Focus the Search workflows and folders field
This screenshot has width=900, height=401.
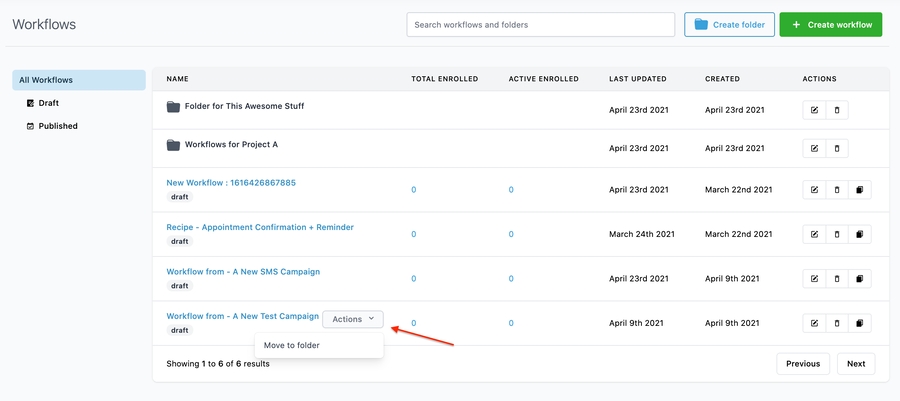540,25
